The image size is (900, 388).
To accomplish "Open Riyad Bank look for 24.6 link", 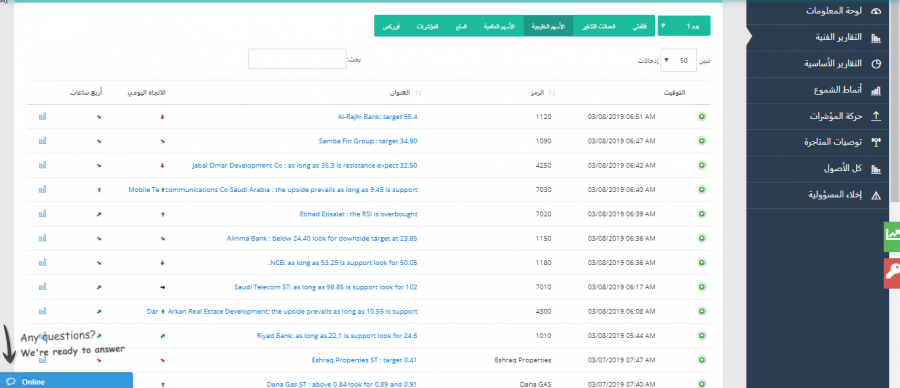I will click(x=337, y=336).
